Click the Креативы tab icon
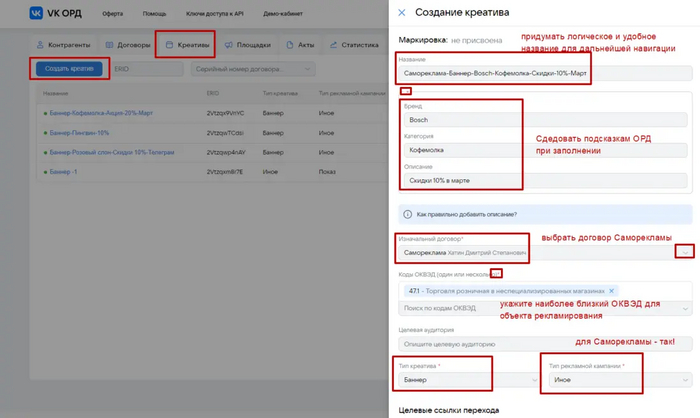Viewport: 700px width, 418px height. tap(169, 45)
